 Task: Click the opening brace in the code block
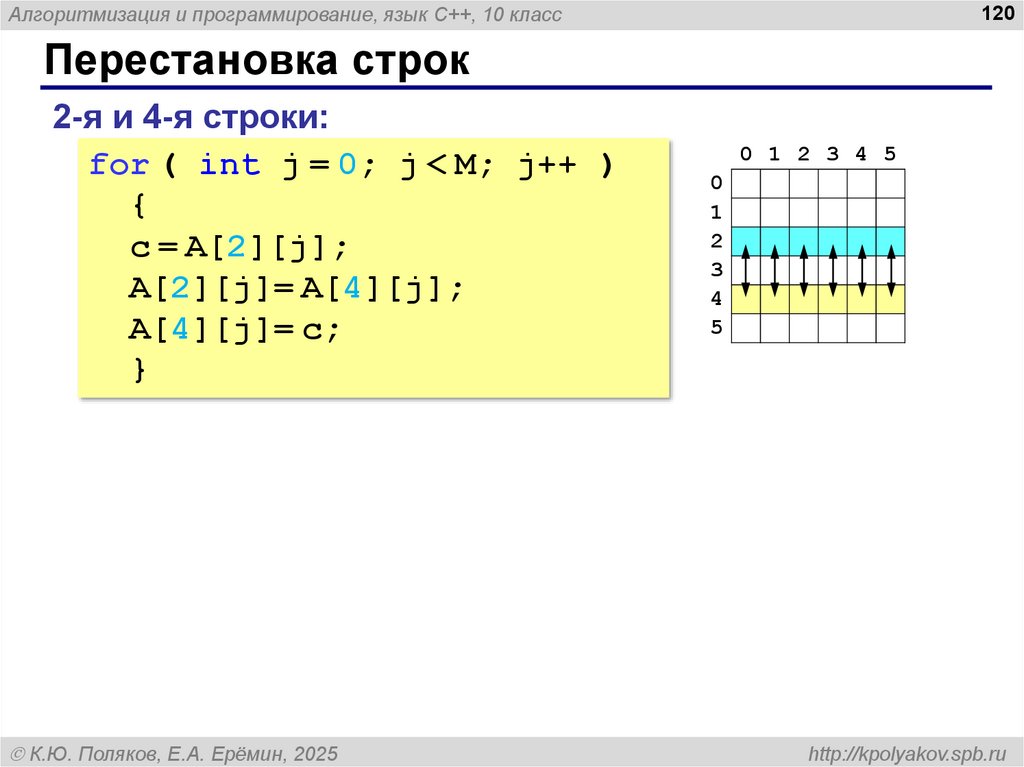[138, 206]
